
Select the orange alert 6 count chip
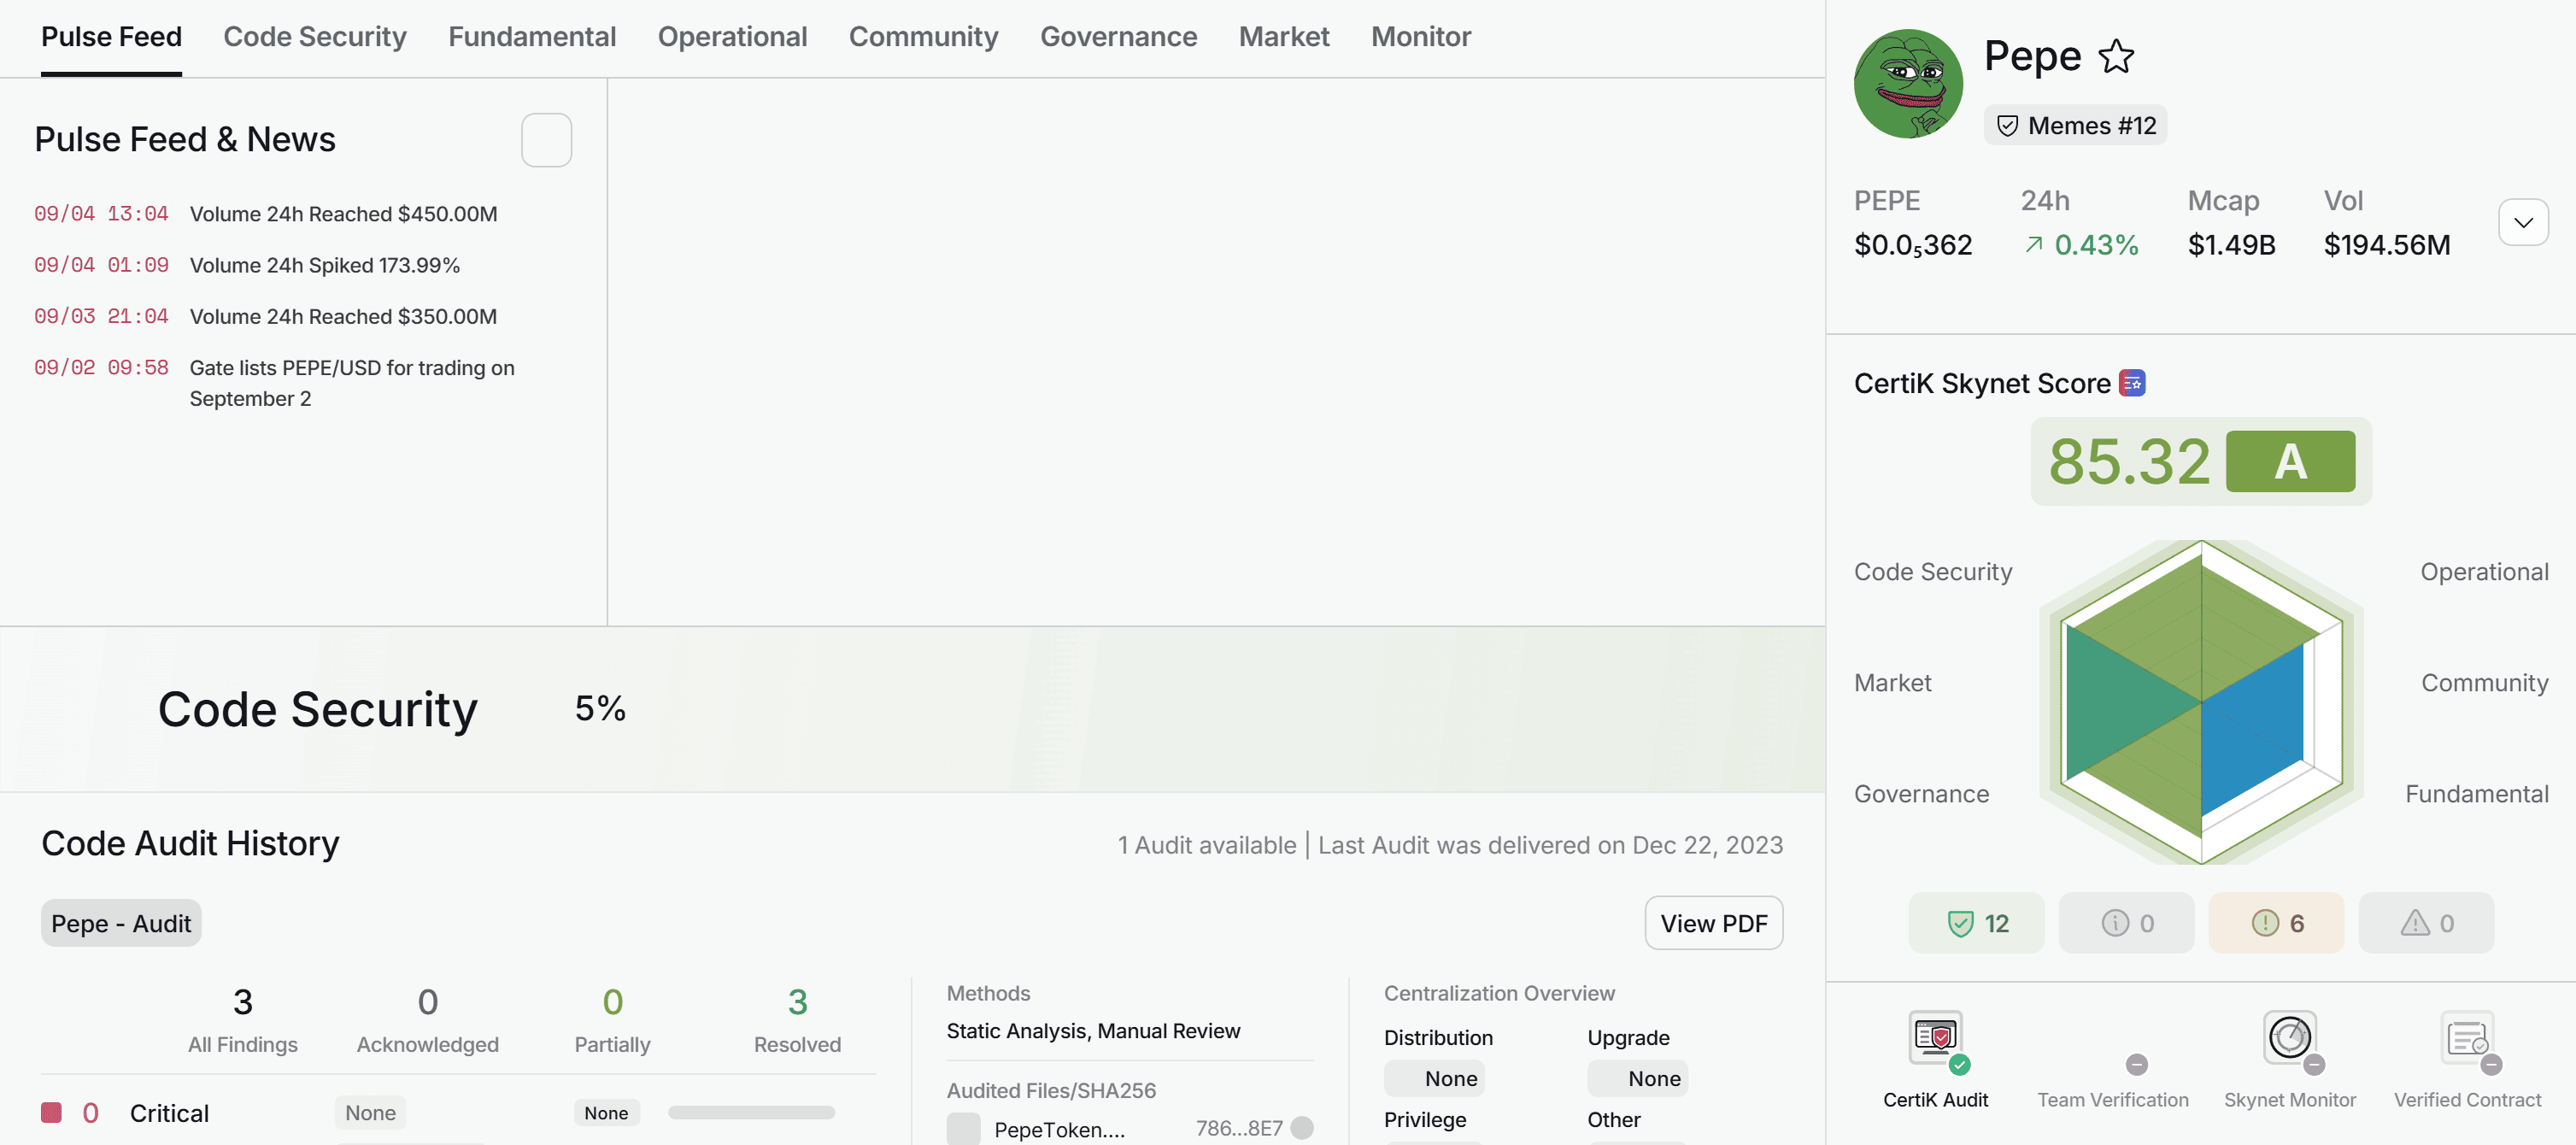[x=2277, y=923]
